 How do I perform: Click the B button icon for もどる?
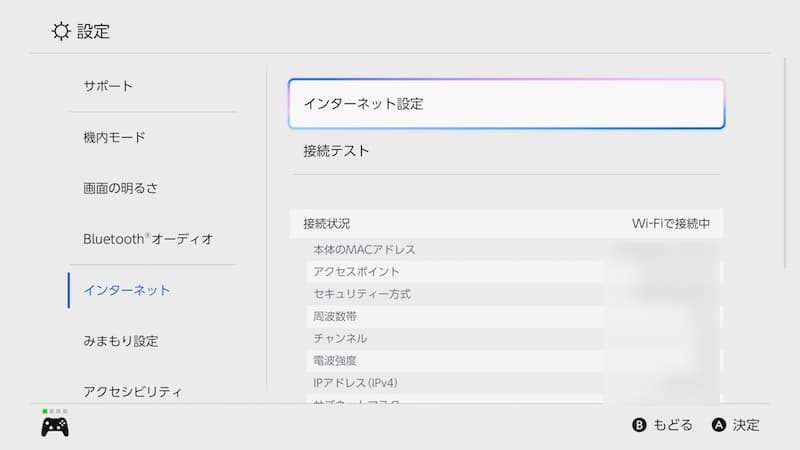639,425
